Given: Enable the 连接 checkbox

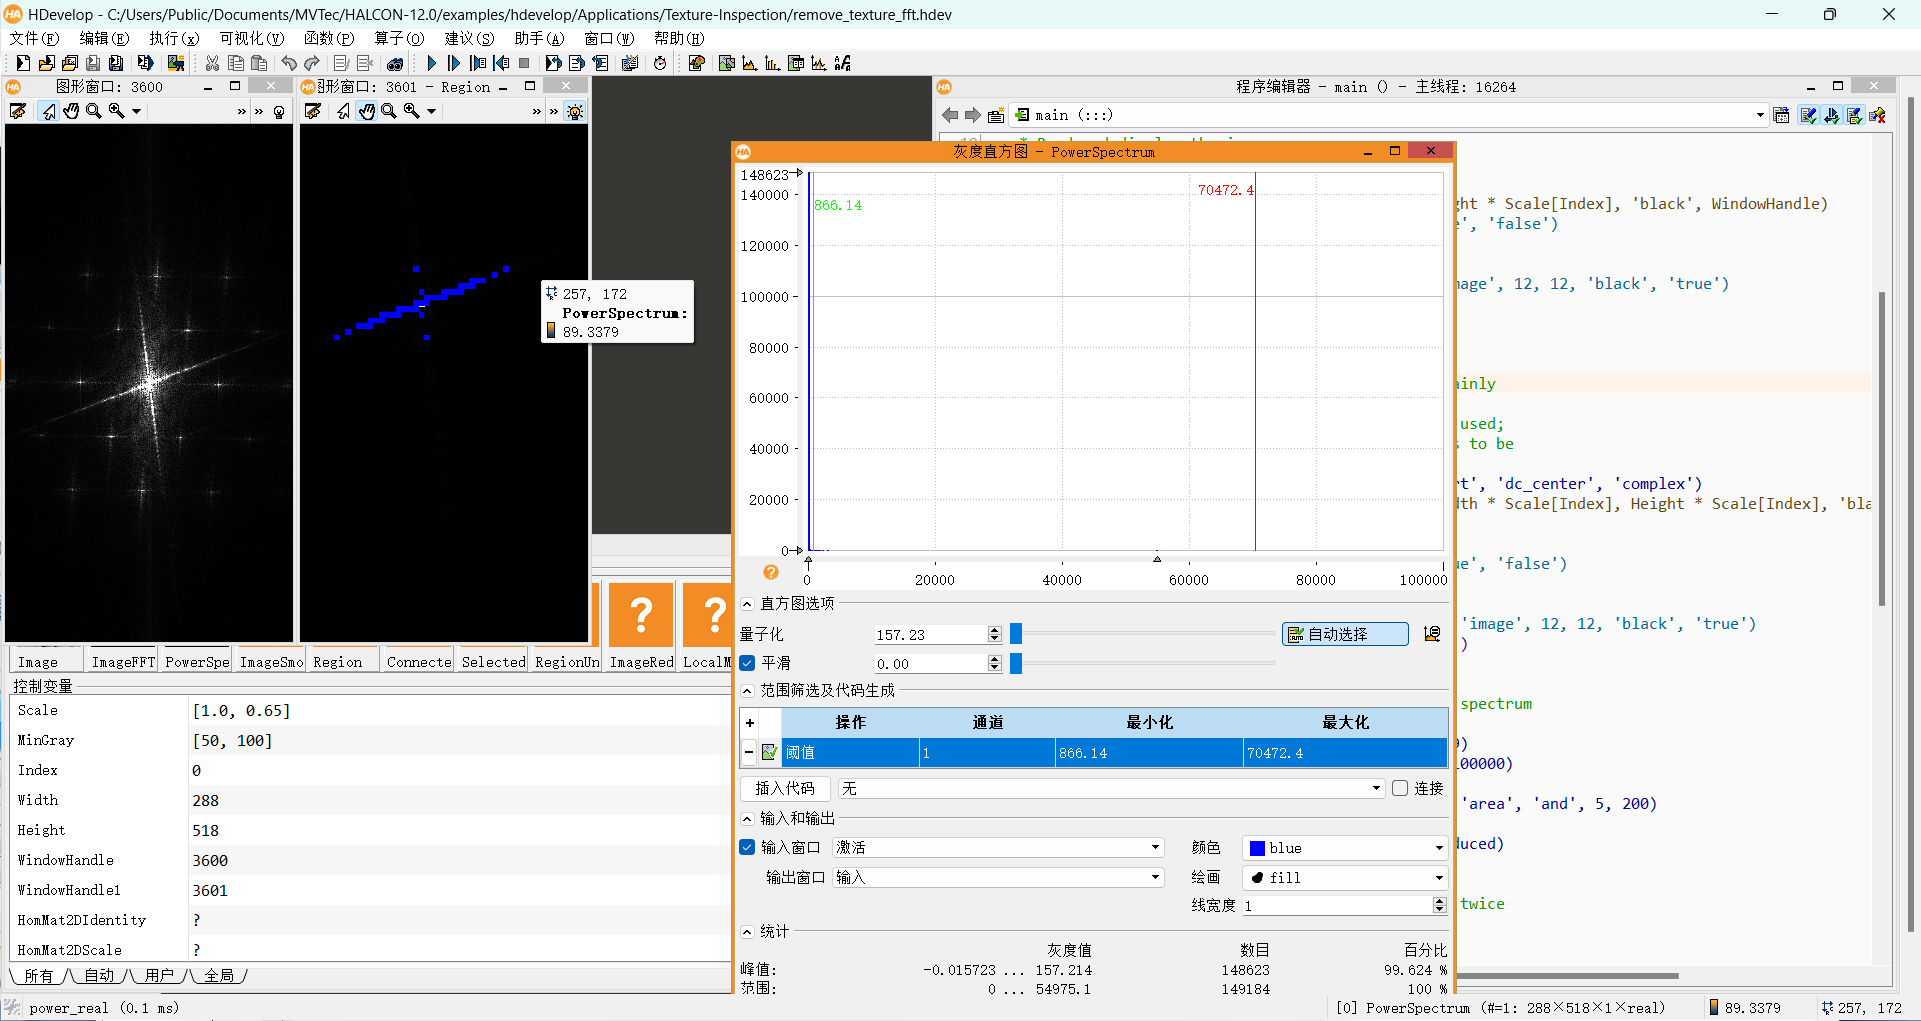Looking at the screenshot, I should point(1400,788).
